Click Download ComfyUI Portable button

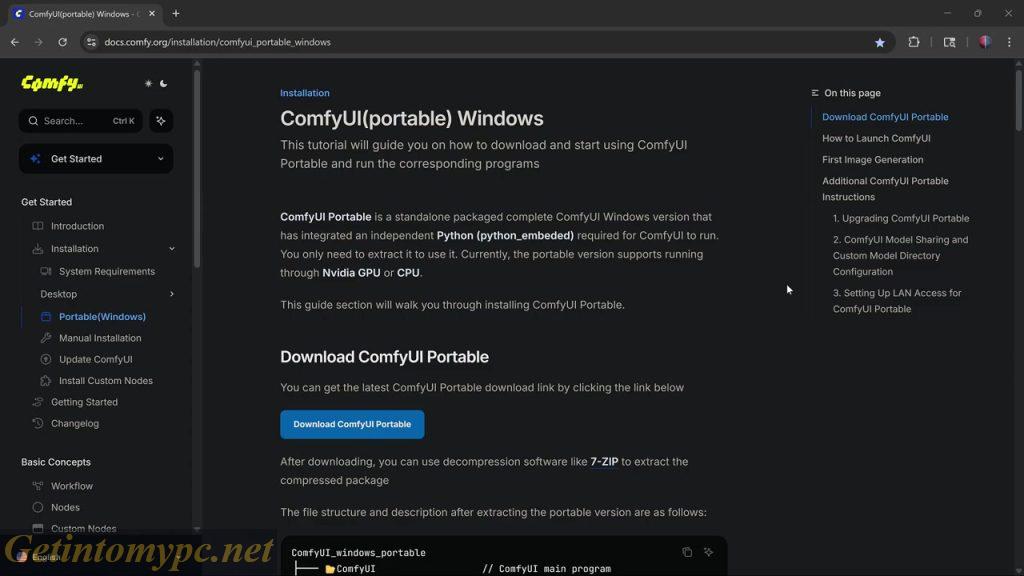pyautogui.click(x=352, y=424)
